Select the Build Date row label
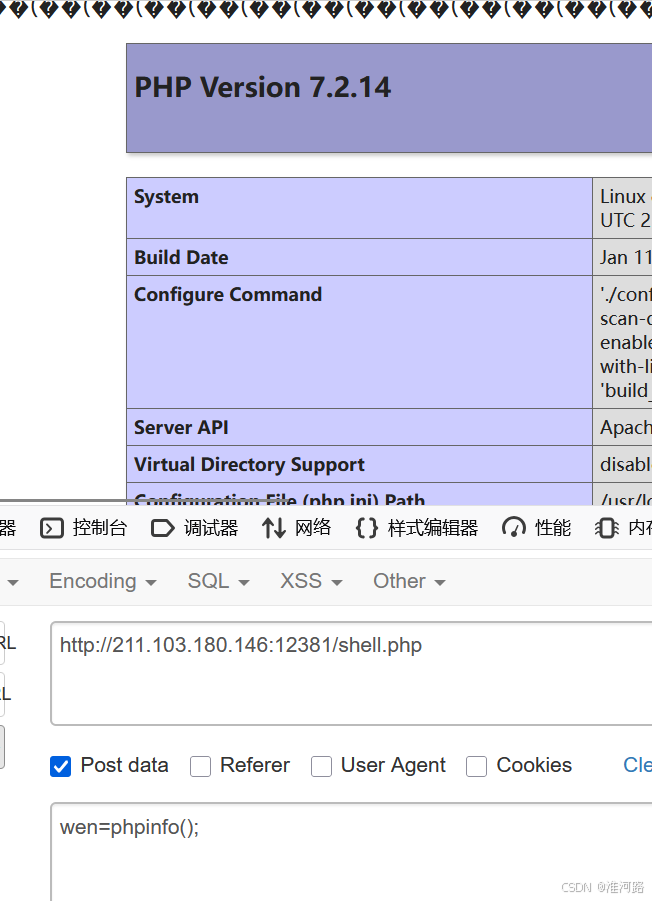 coord(181,257)
